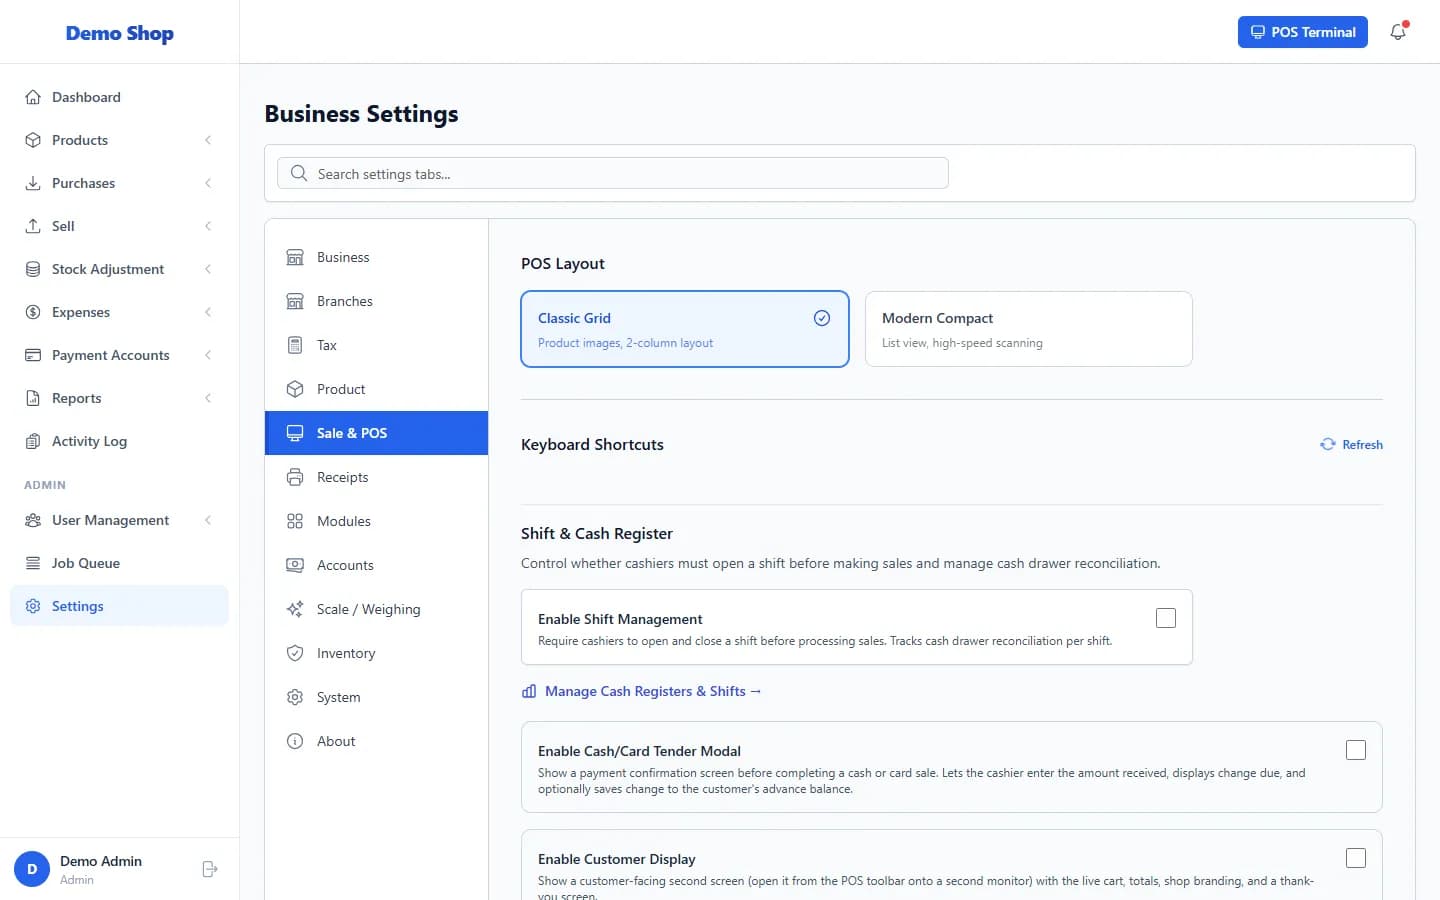Screen dimensions: 1440x900
Task: Click the Inventory shield icon
Action: [x=295, y=653]
